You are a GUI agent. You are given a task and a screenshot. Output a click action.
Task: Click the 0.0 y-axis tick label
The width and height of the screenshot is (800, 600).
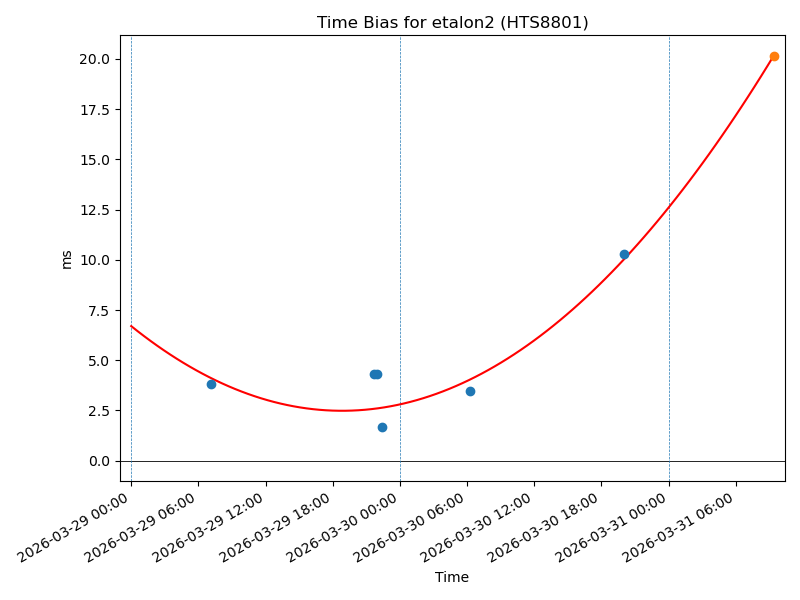coord(100,461)
